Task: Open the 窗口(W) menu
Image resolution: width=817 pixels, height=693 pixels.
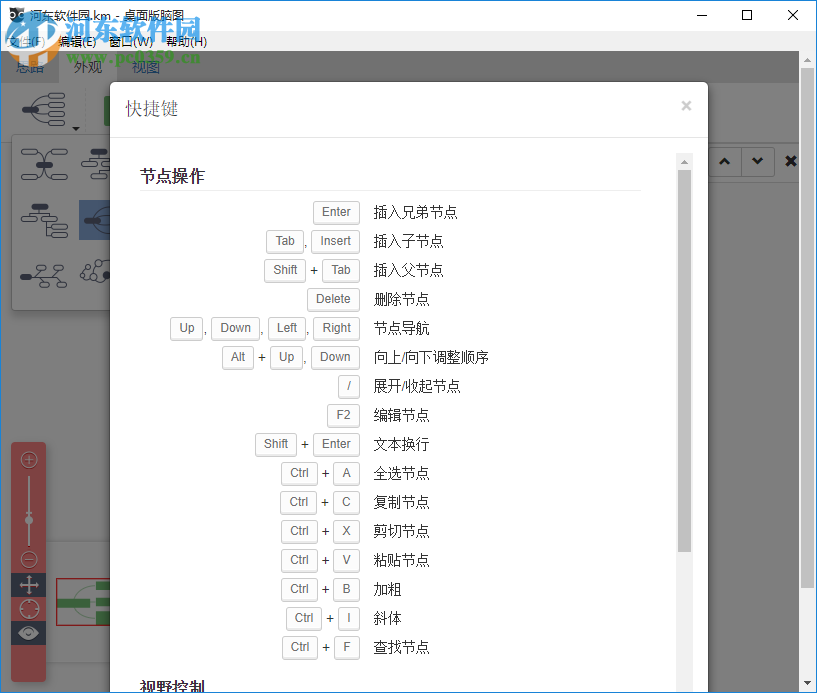Action: point(131,43)
